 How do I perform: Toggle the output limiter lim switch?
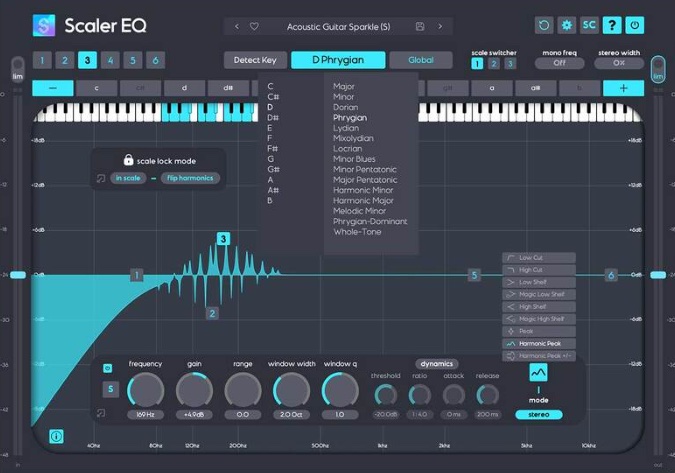658,68
